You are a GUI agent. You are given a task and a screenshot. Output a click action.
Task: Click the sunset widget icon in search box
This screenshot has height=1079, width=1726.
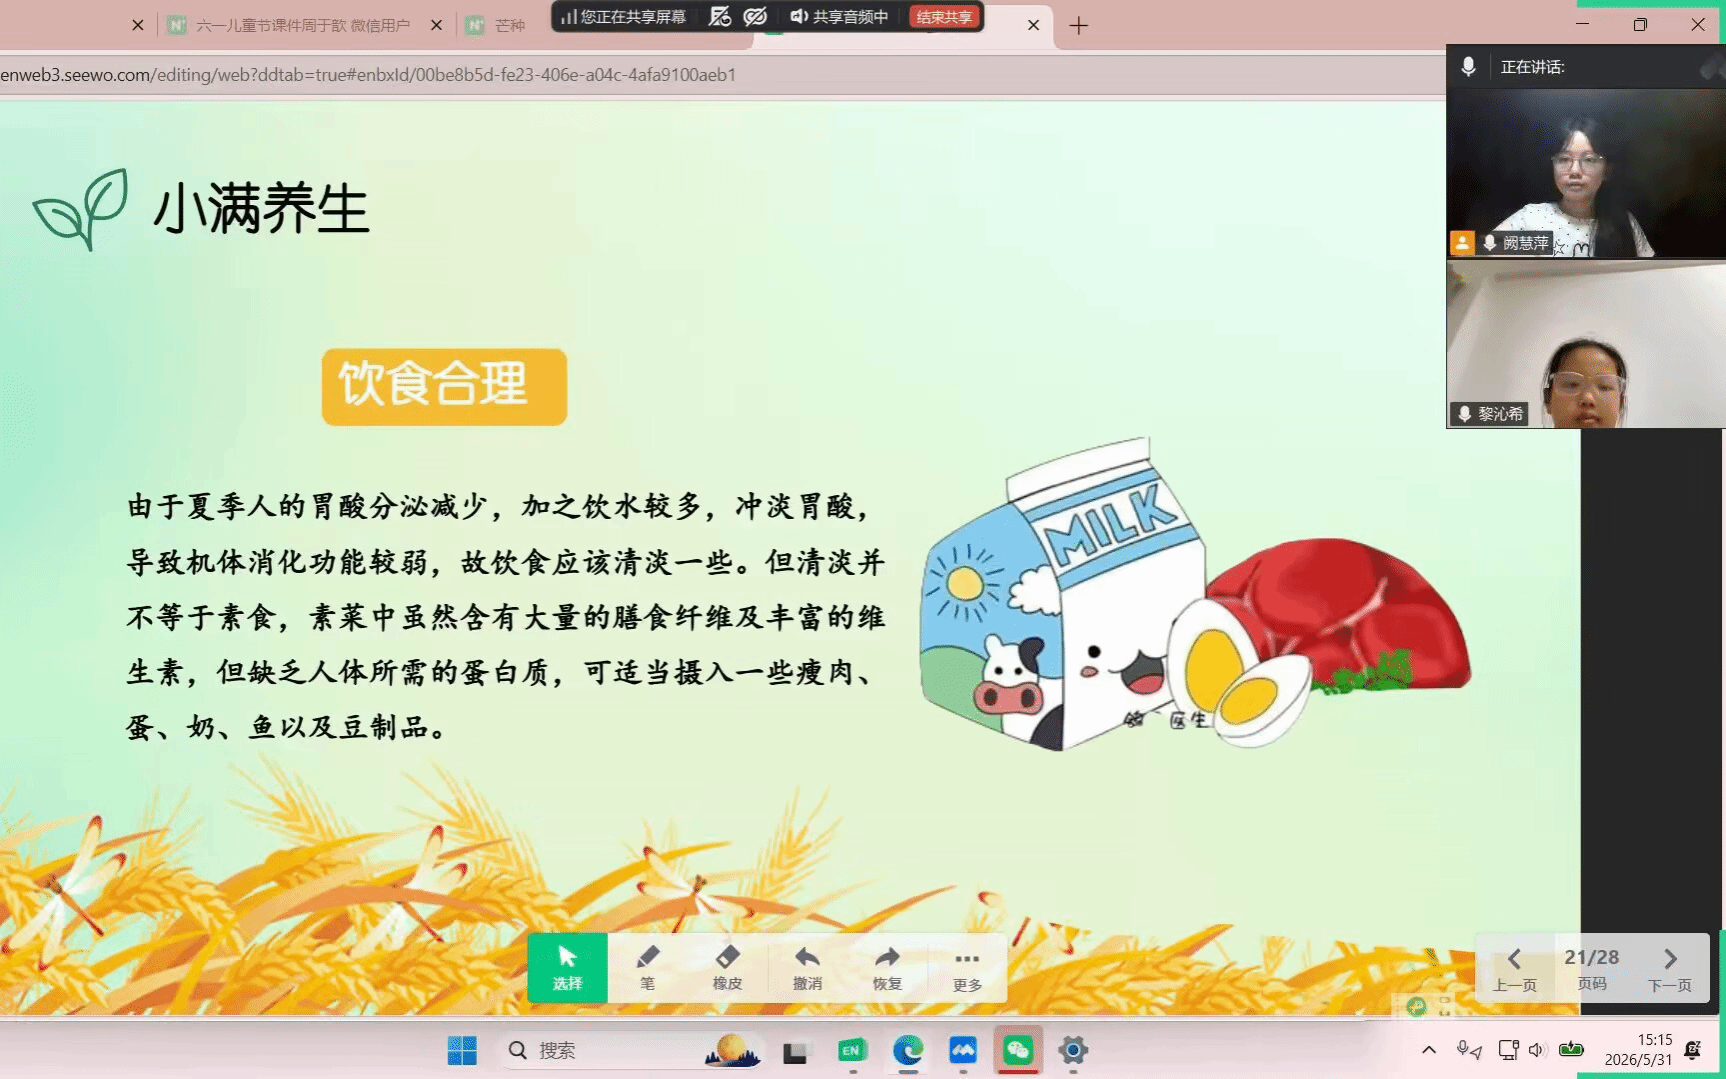point(732,1050)
